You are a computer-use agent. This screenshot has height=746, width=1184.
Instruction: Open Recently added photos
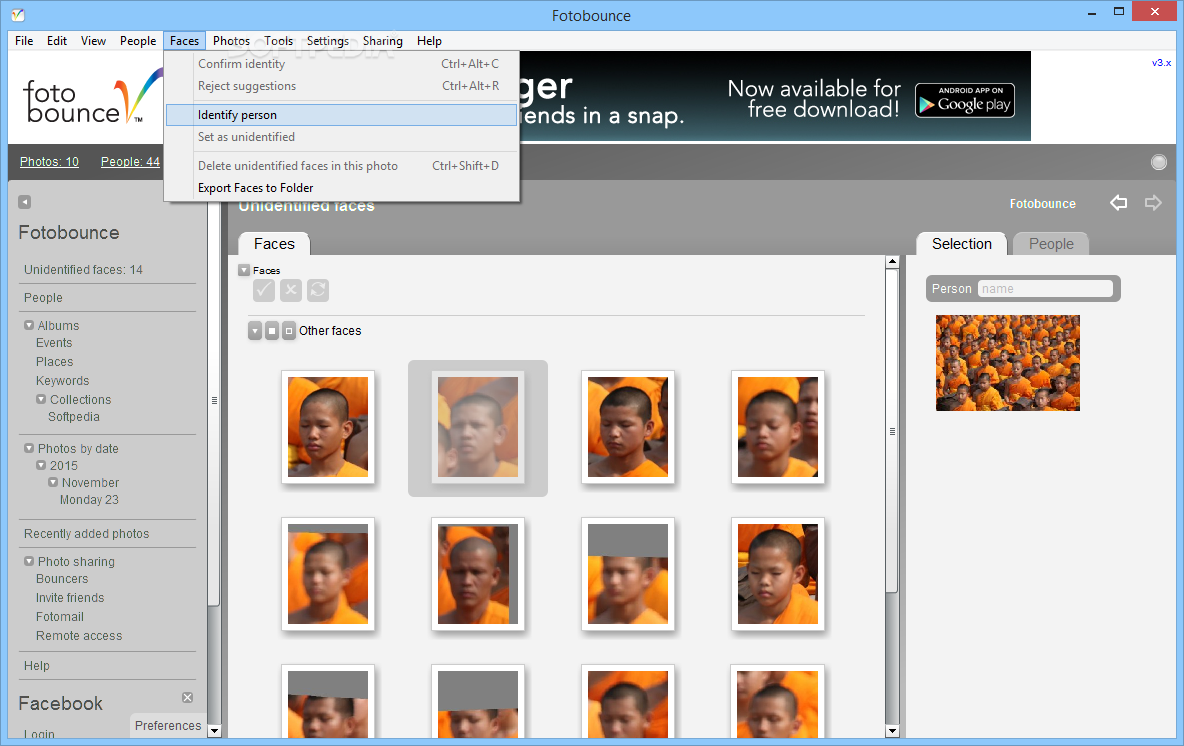(86, 534)
